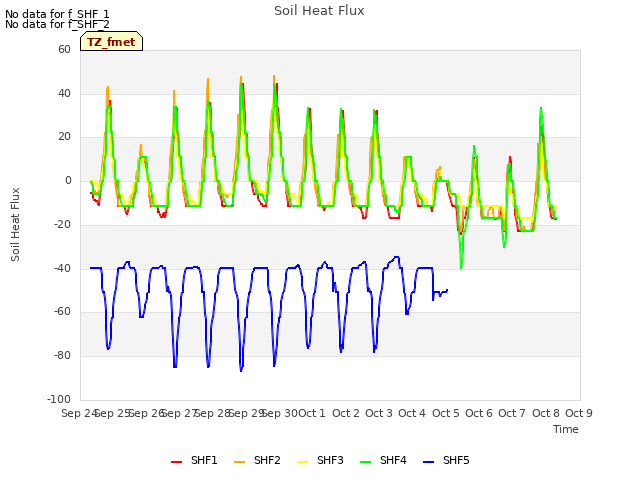The width and height of the screenshot is (640, 480).
Task: Click the Soil Heat Flux chart title
Action: coord(319,11)
